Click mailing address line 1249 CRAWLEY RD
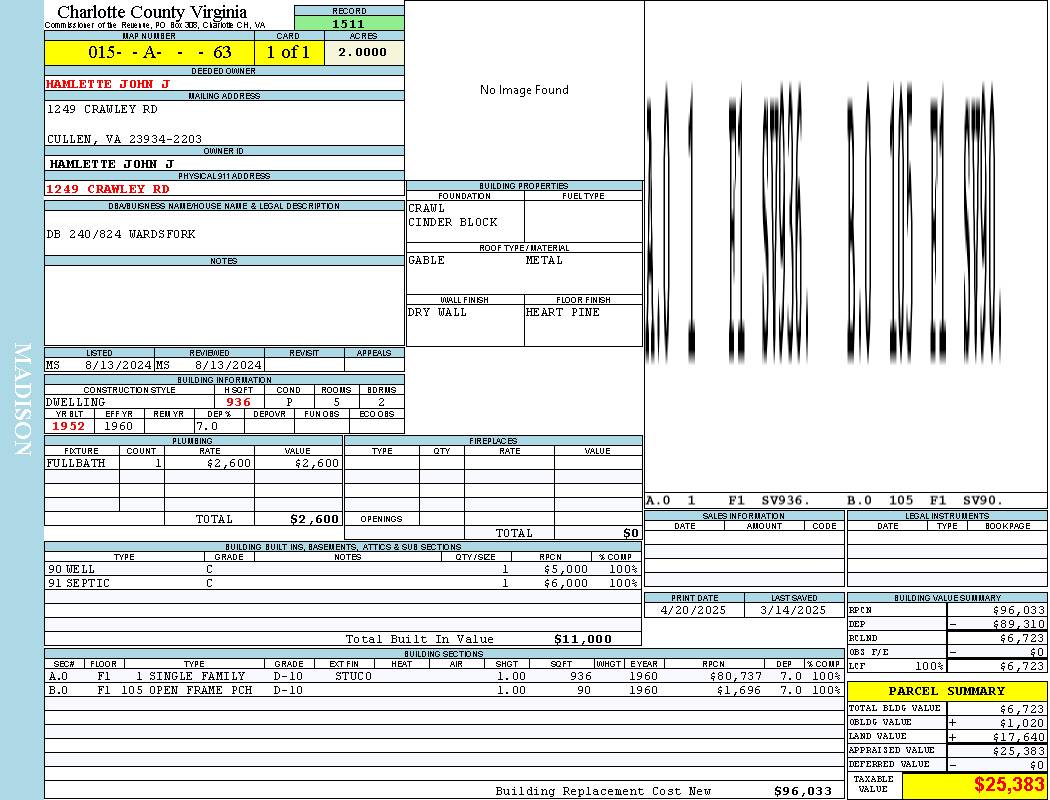This screenshot has height=800, width=1050. click(x=102, y=109)
